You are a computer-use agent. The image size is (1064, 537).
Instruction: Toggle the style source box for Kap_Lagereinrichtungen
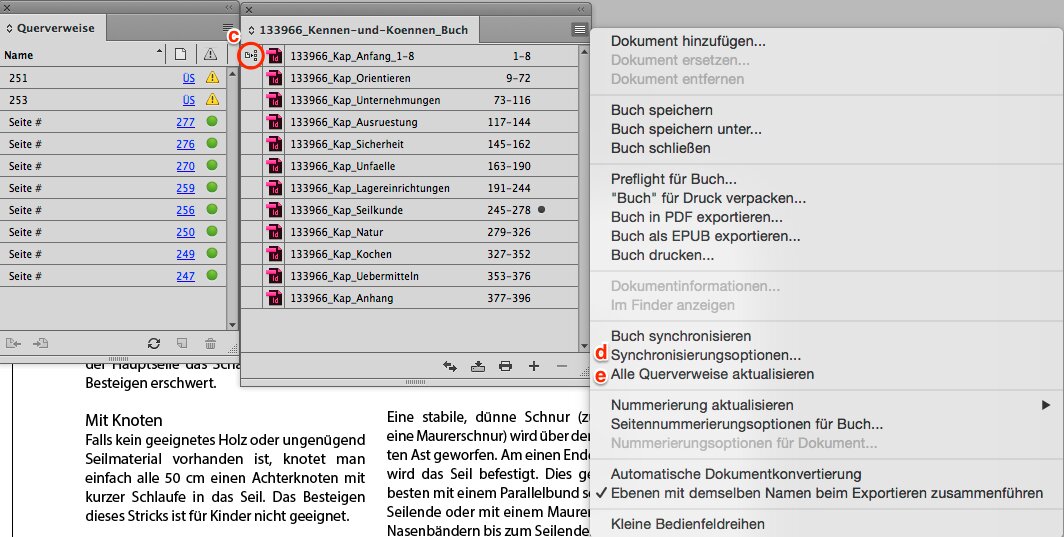[251, 188]
